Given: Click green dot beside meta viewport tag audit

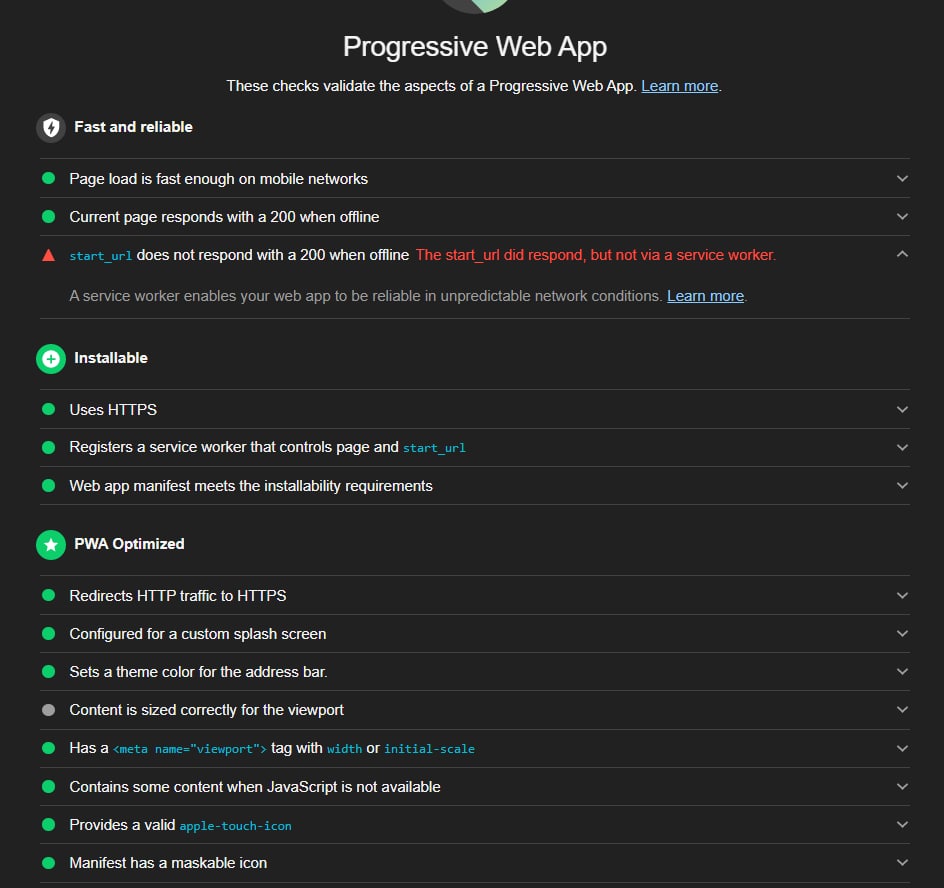Looking at the screenshot, I should [x=49, y=748].
